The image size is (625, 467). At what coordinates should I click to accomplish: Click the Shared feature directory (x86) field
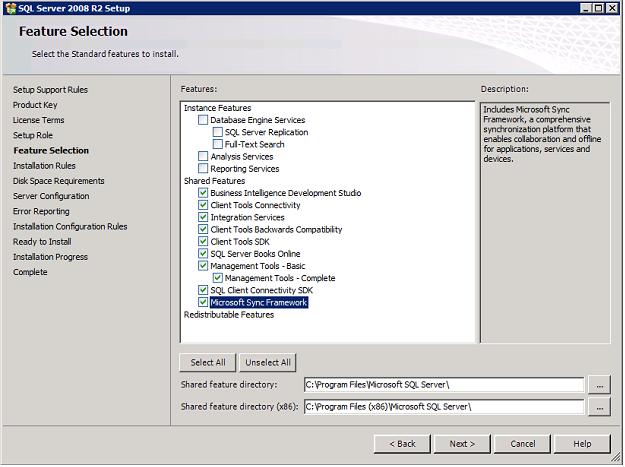click(444, 407)
